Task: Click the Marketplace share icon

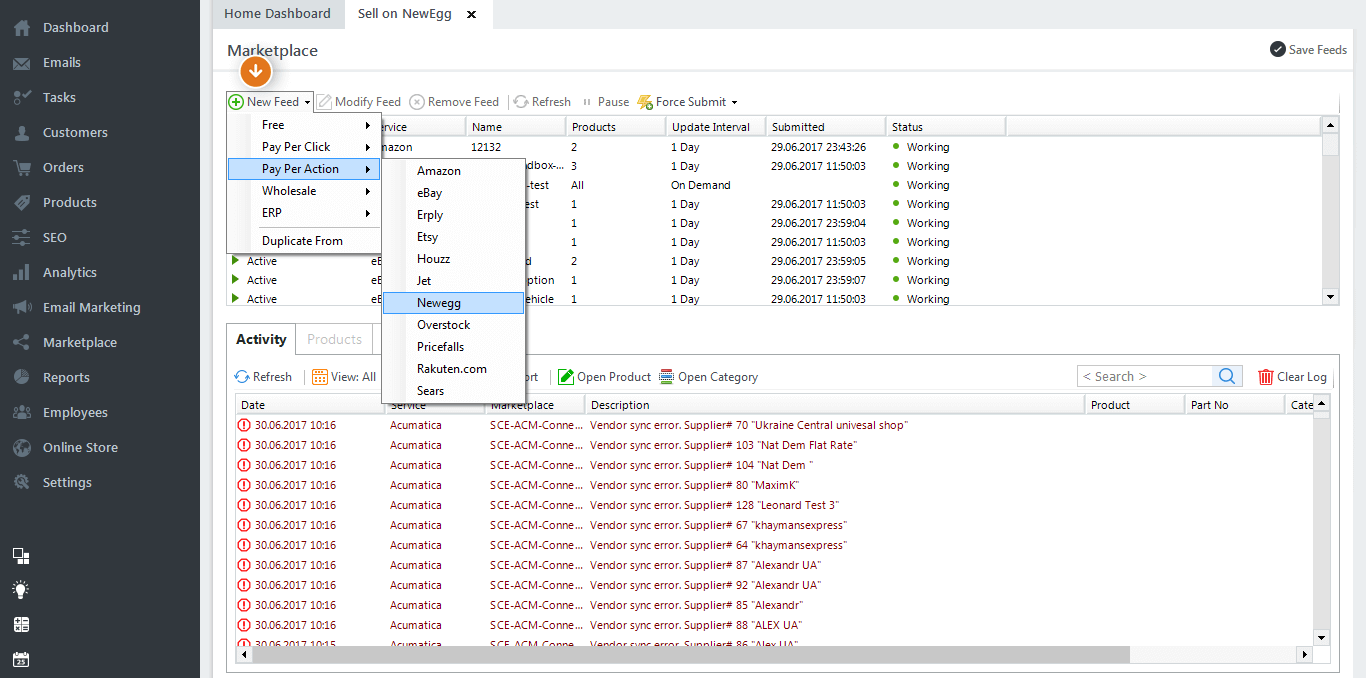Action: tap(21, 343)
